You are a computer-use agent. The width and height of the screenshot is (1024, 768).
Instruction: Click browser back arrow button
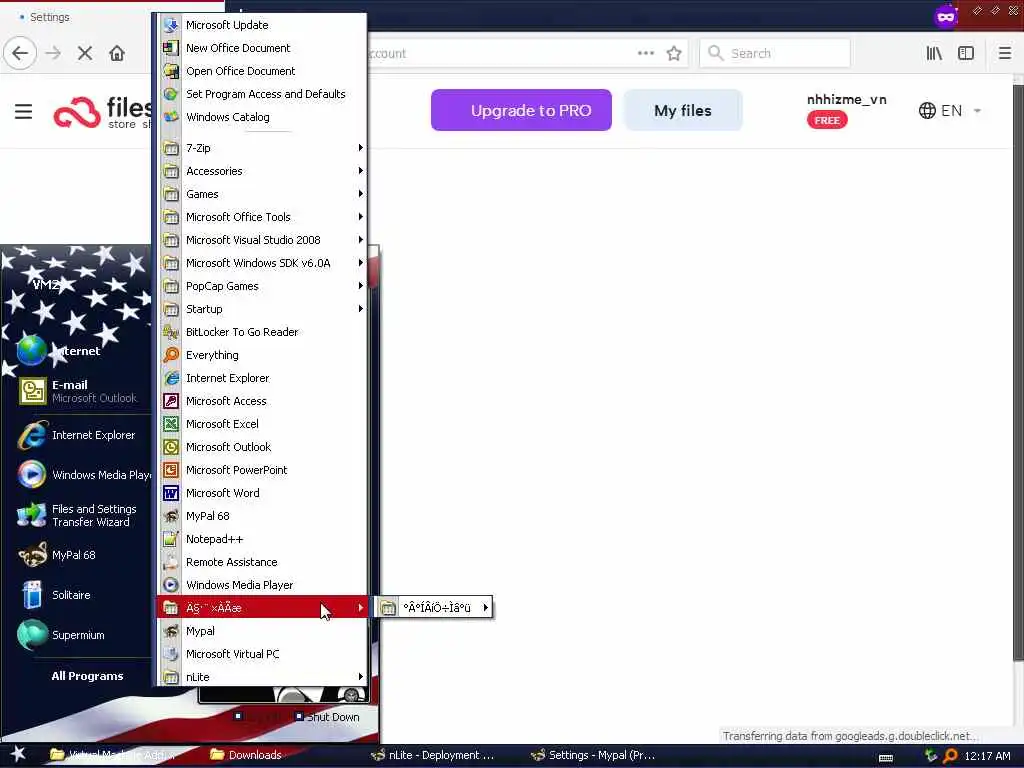pos(20,53)
